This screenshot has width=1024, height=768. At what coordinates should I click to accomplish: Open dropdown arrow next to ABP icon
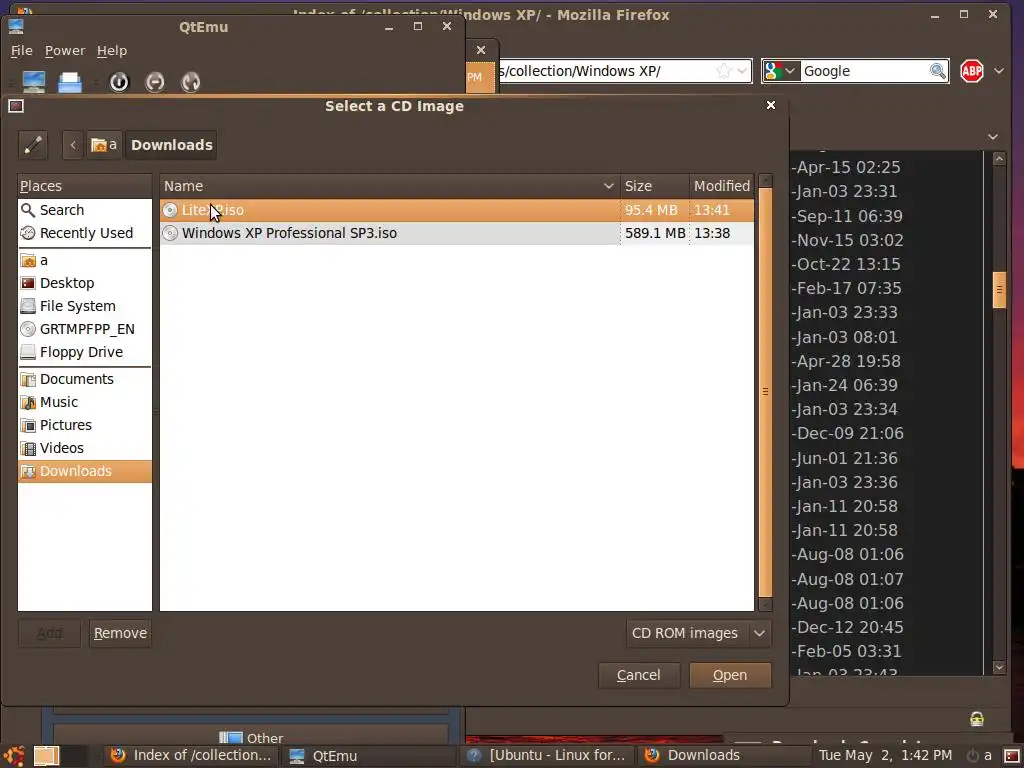click(x=999, y=71)
